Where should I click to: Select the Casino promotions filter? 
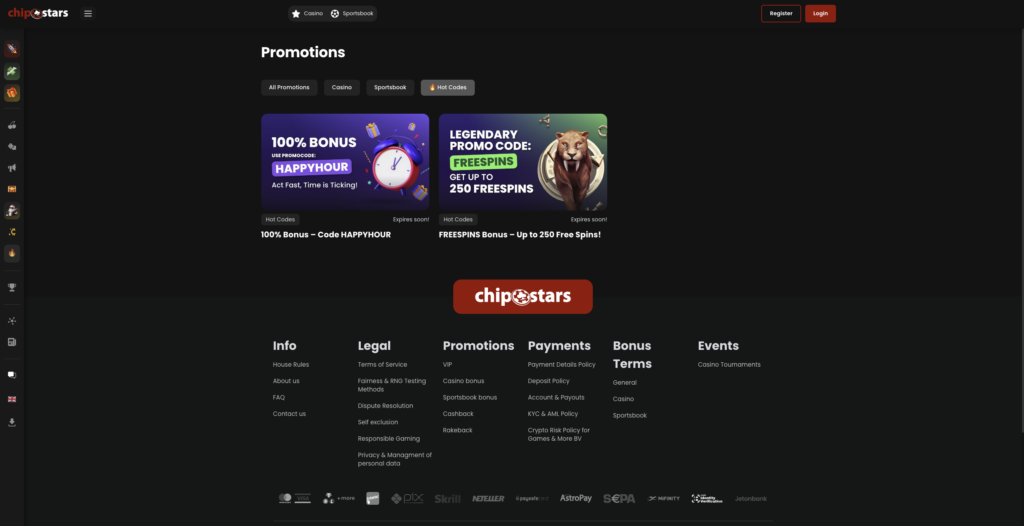click(x=342, y=88)
